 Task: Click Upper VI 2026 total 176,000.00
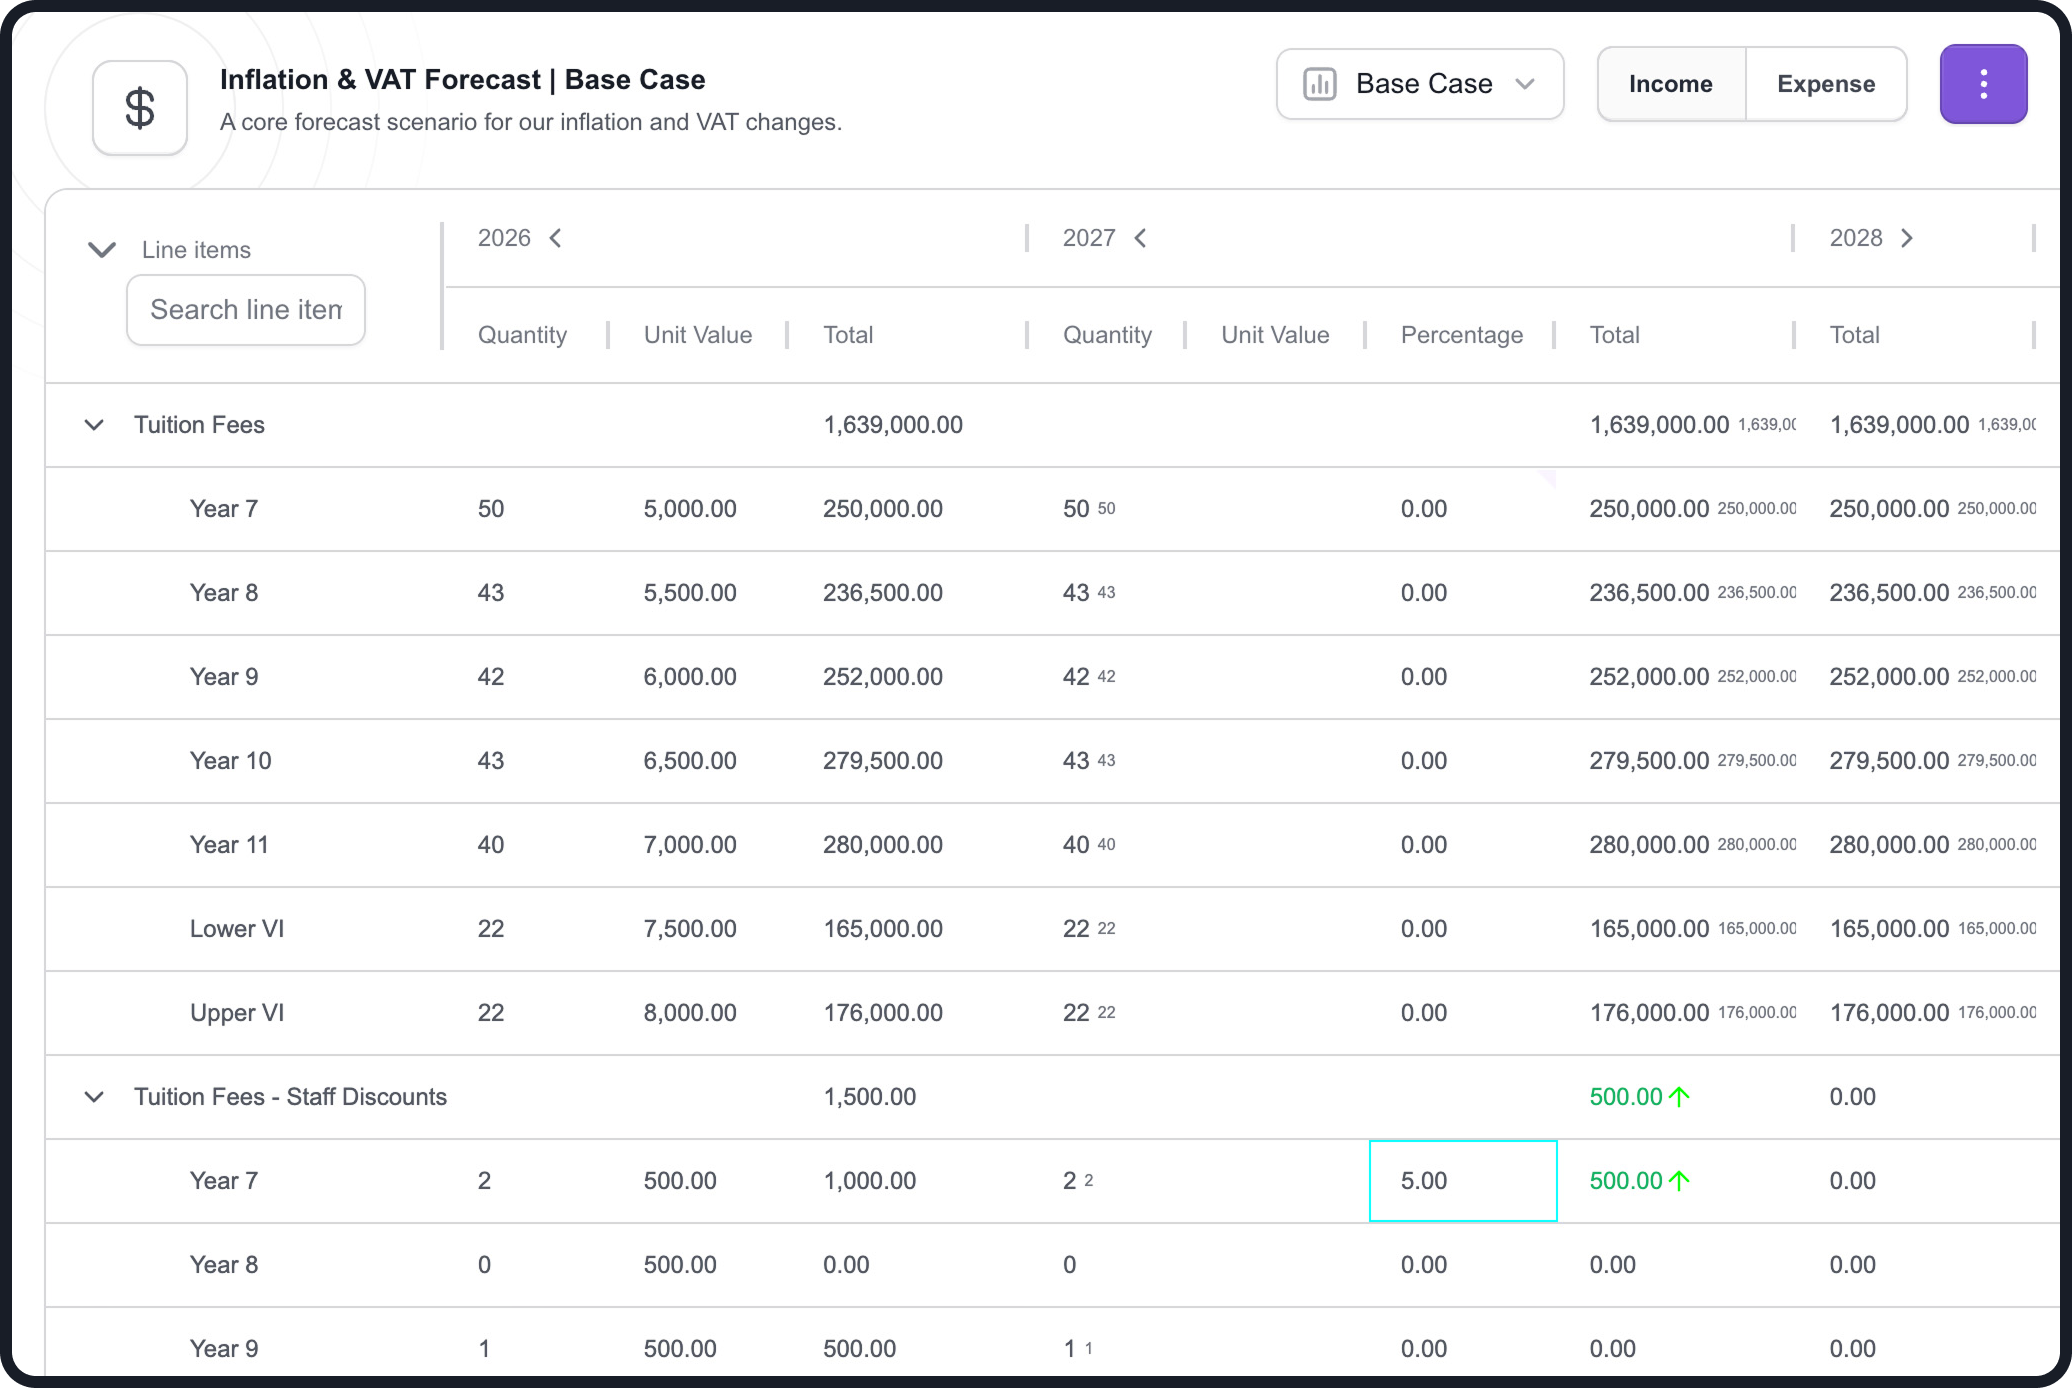(x=883, y=1013)
